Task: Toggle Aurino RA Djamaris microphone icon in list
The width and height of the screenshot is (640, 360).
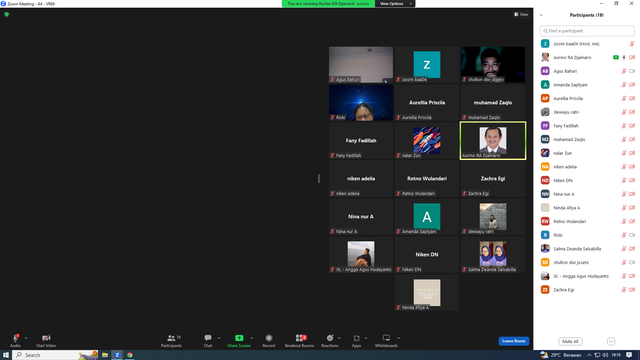Action: pos(624,58)
